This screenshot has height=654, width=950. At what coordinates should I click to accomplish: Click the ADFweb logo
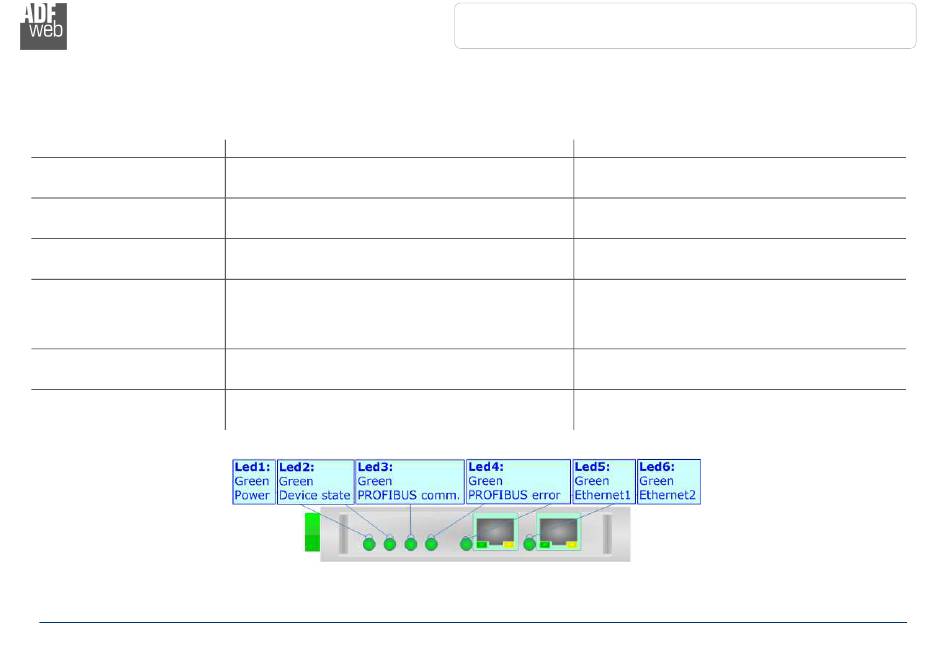pos(43,26)
